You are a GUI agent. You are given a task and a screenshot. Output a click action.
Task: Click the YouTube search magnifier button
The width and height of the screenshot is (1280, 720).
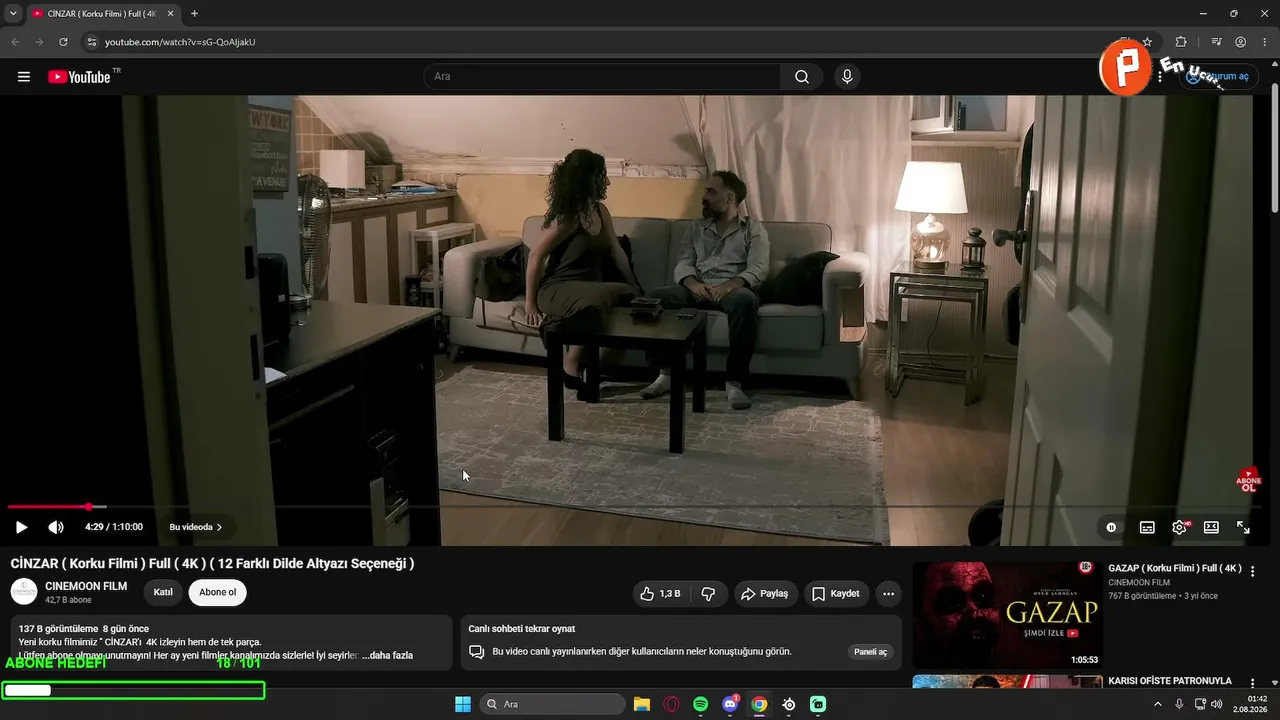click(802, 77)
